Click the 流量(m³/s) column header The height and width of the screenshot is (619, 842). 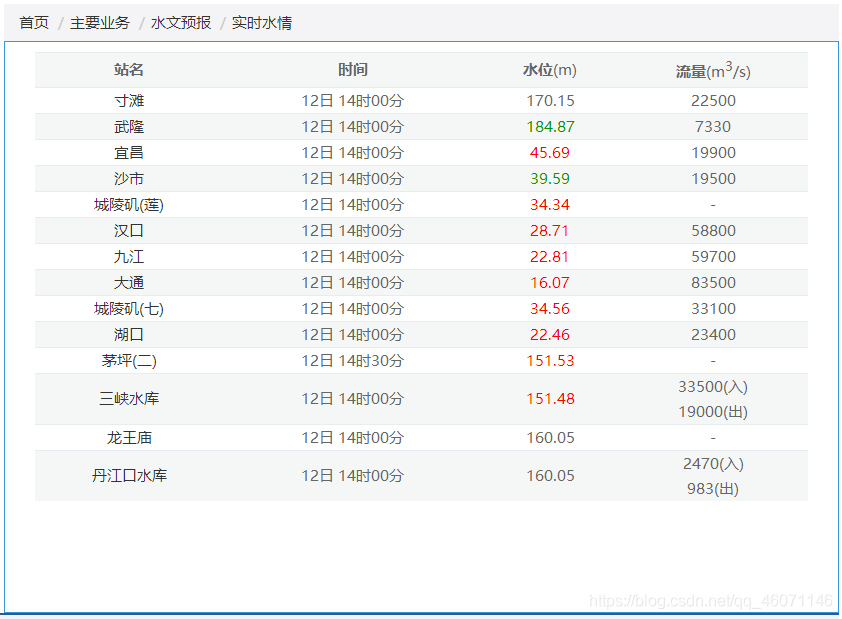tap(713, 70)
